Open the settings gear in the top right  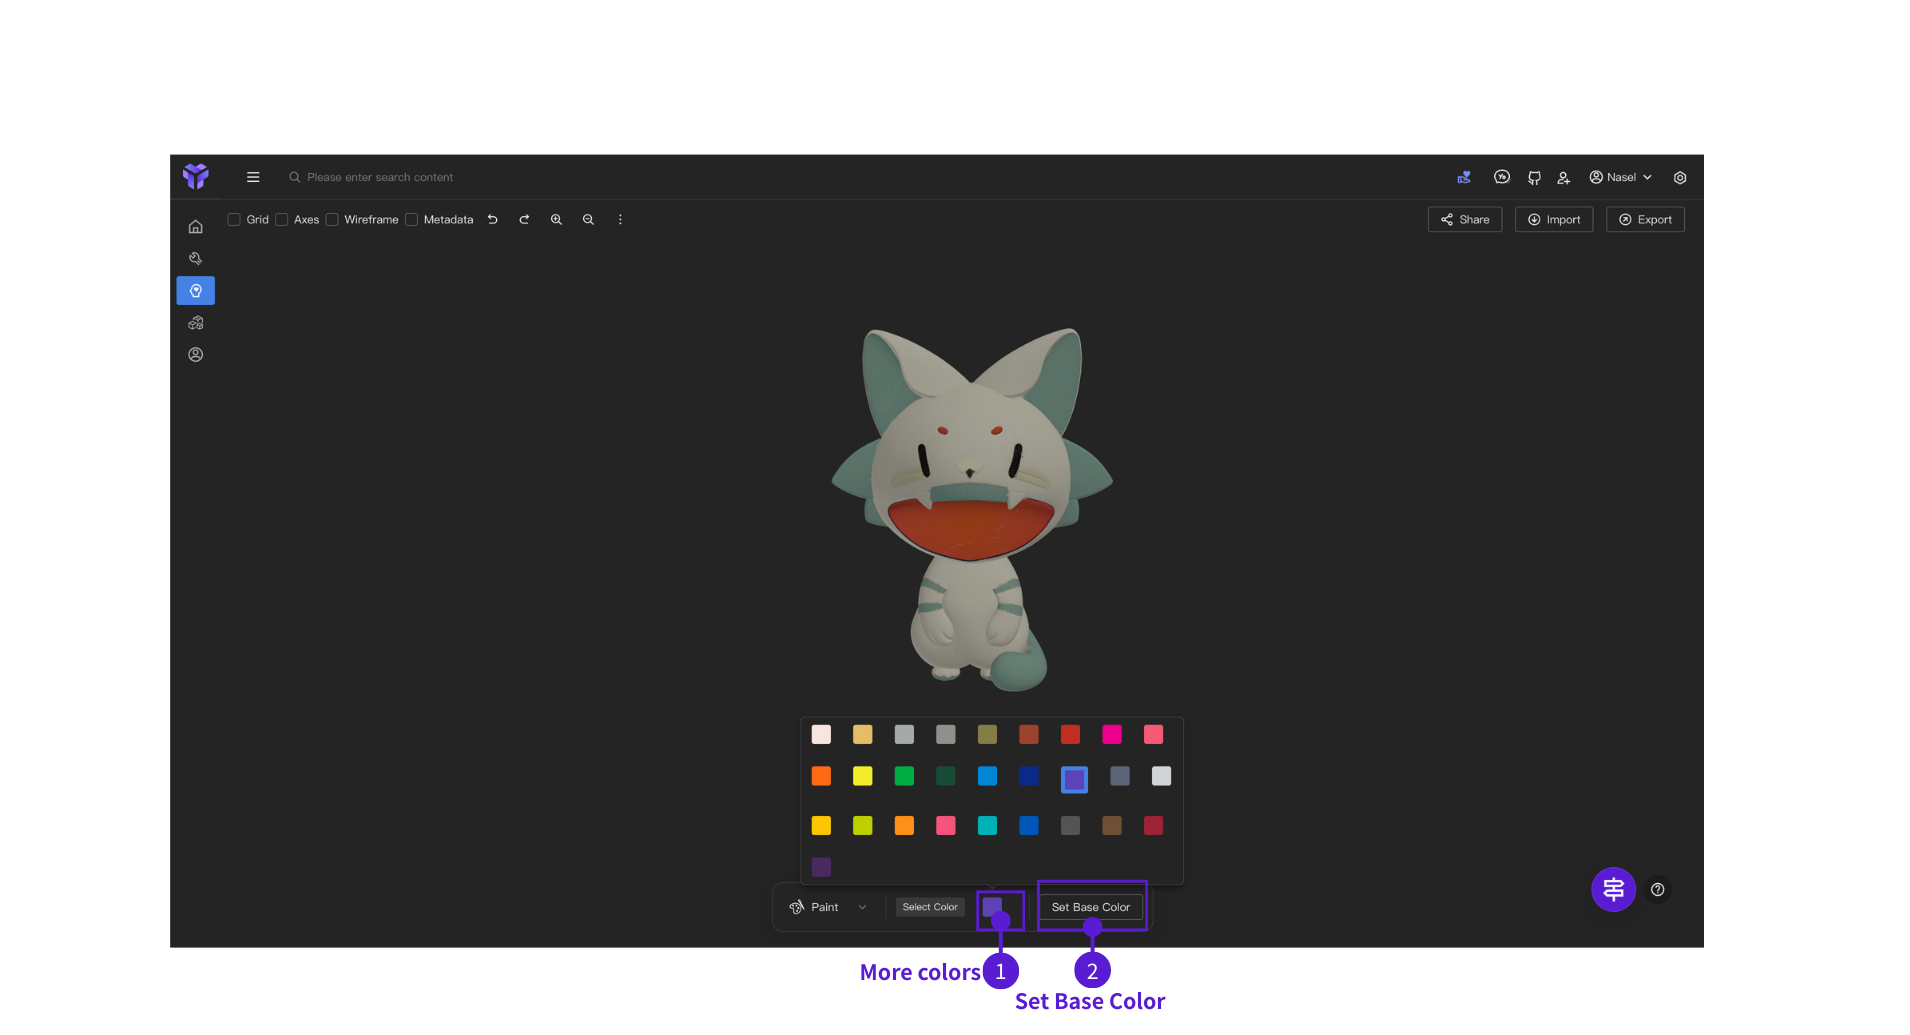(x=1679, y=177)
